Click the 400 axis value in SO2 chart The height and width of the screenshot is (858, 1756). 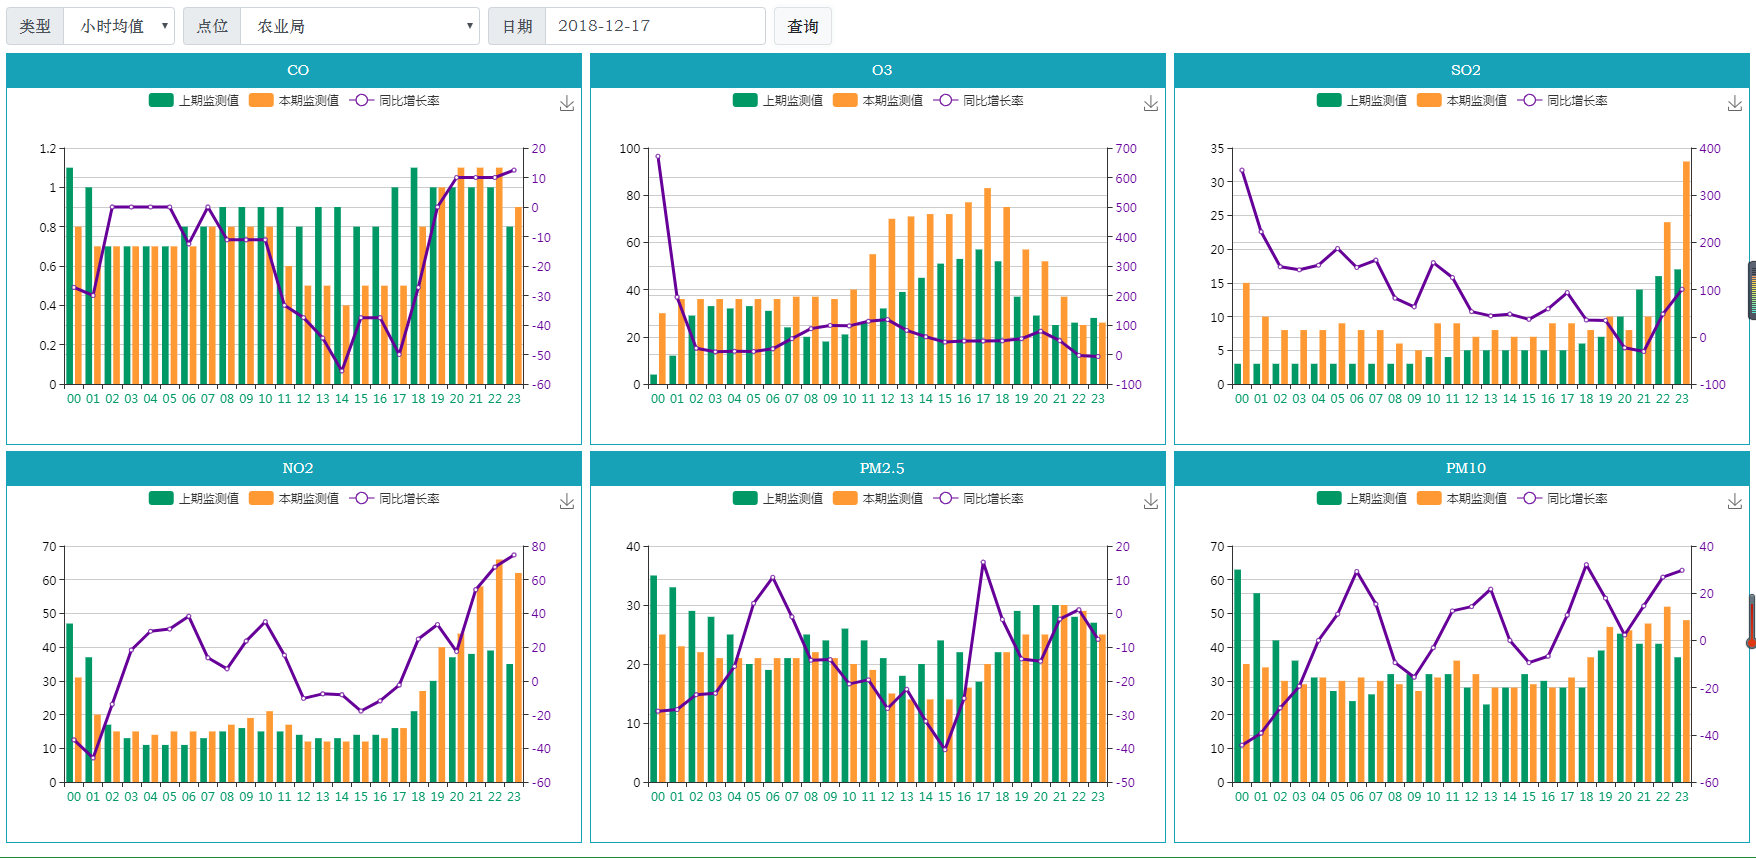pyautogui.click(x=1710, y=149)
